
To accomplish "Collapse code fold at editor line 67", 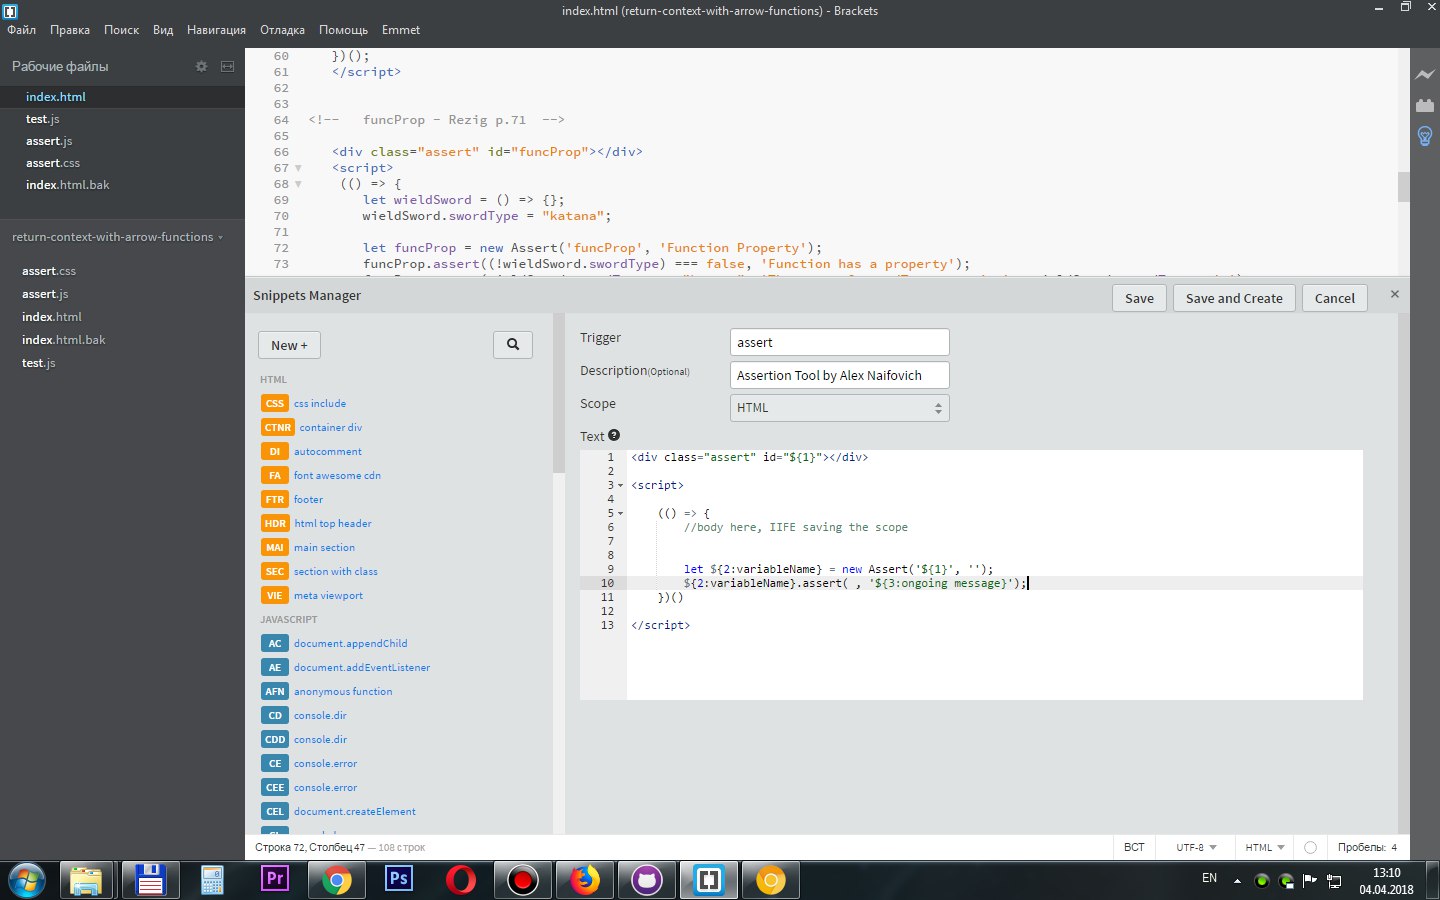I will click(298, 168).
